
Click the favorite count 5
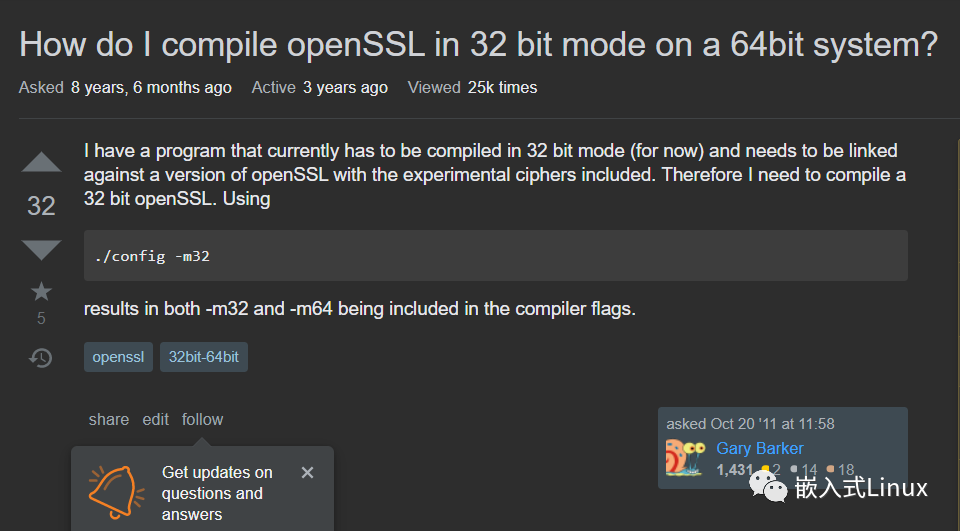41,318
